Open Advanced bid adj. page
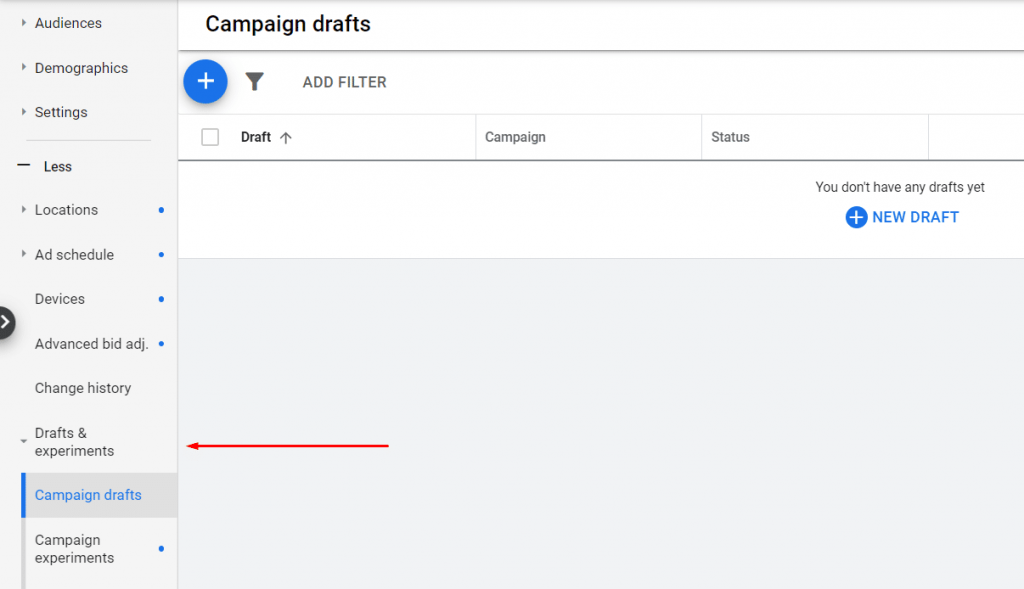 pos(91,344)
